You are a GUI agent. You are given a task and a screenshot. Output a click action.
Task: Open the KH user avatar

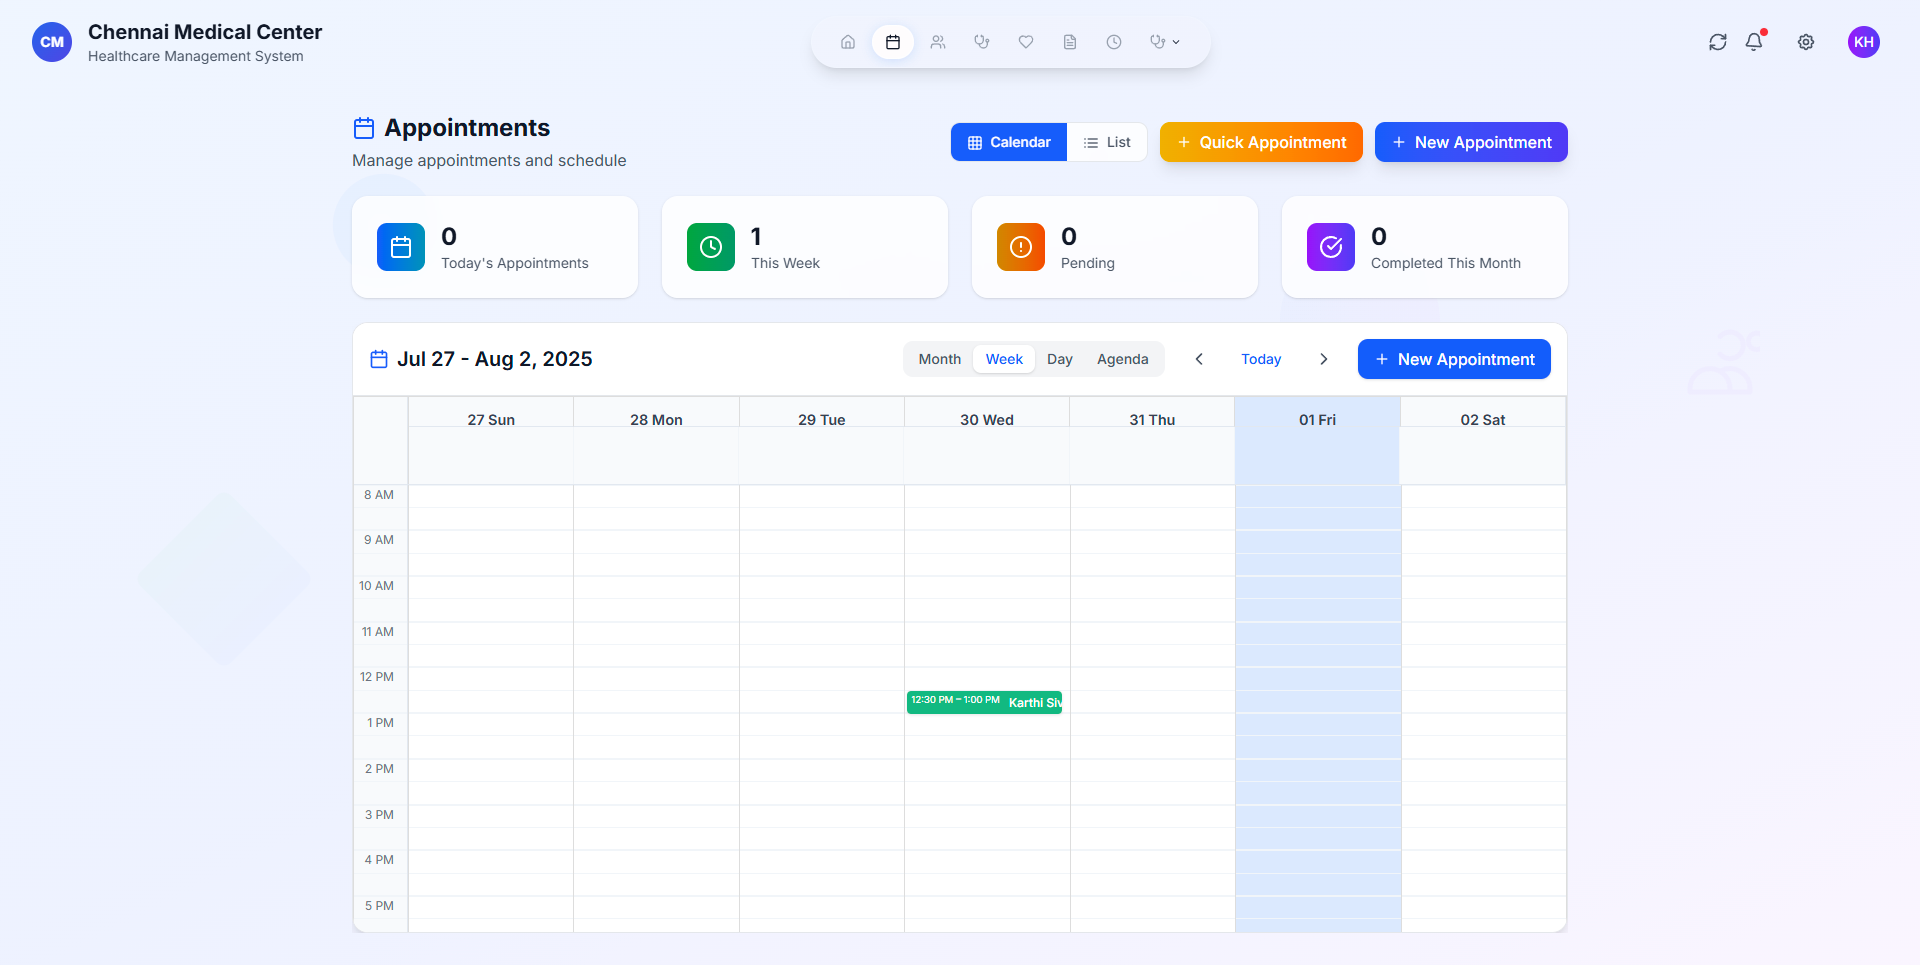[1864, 42]
